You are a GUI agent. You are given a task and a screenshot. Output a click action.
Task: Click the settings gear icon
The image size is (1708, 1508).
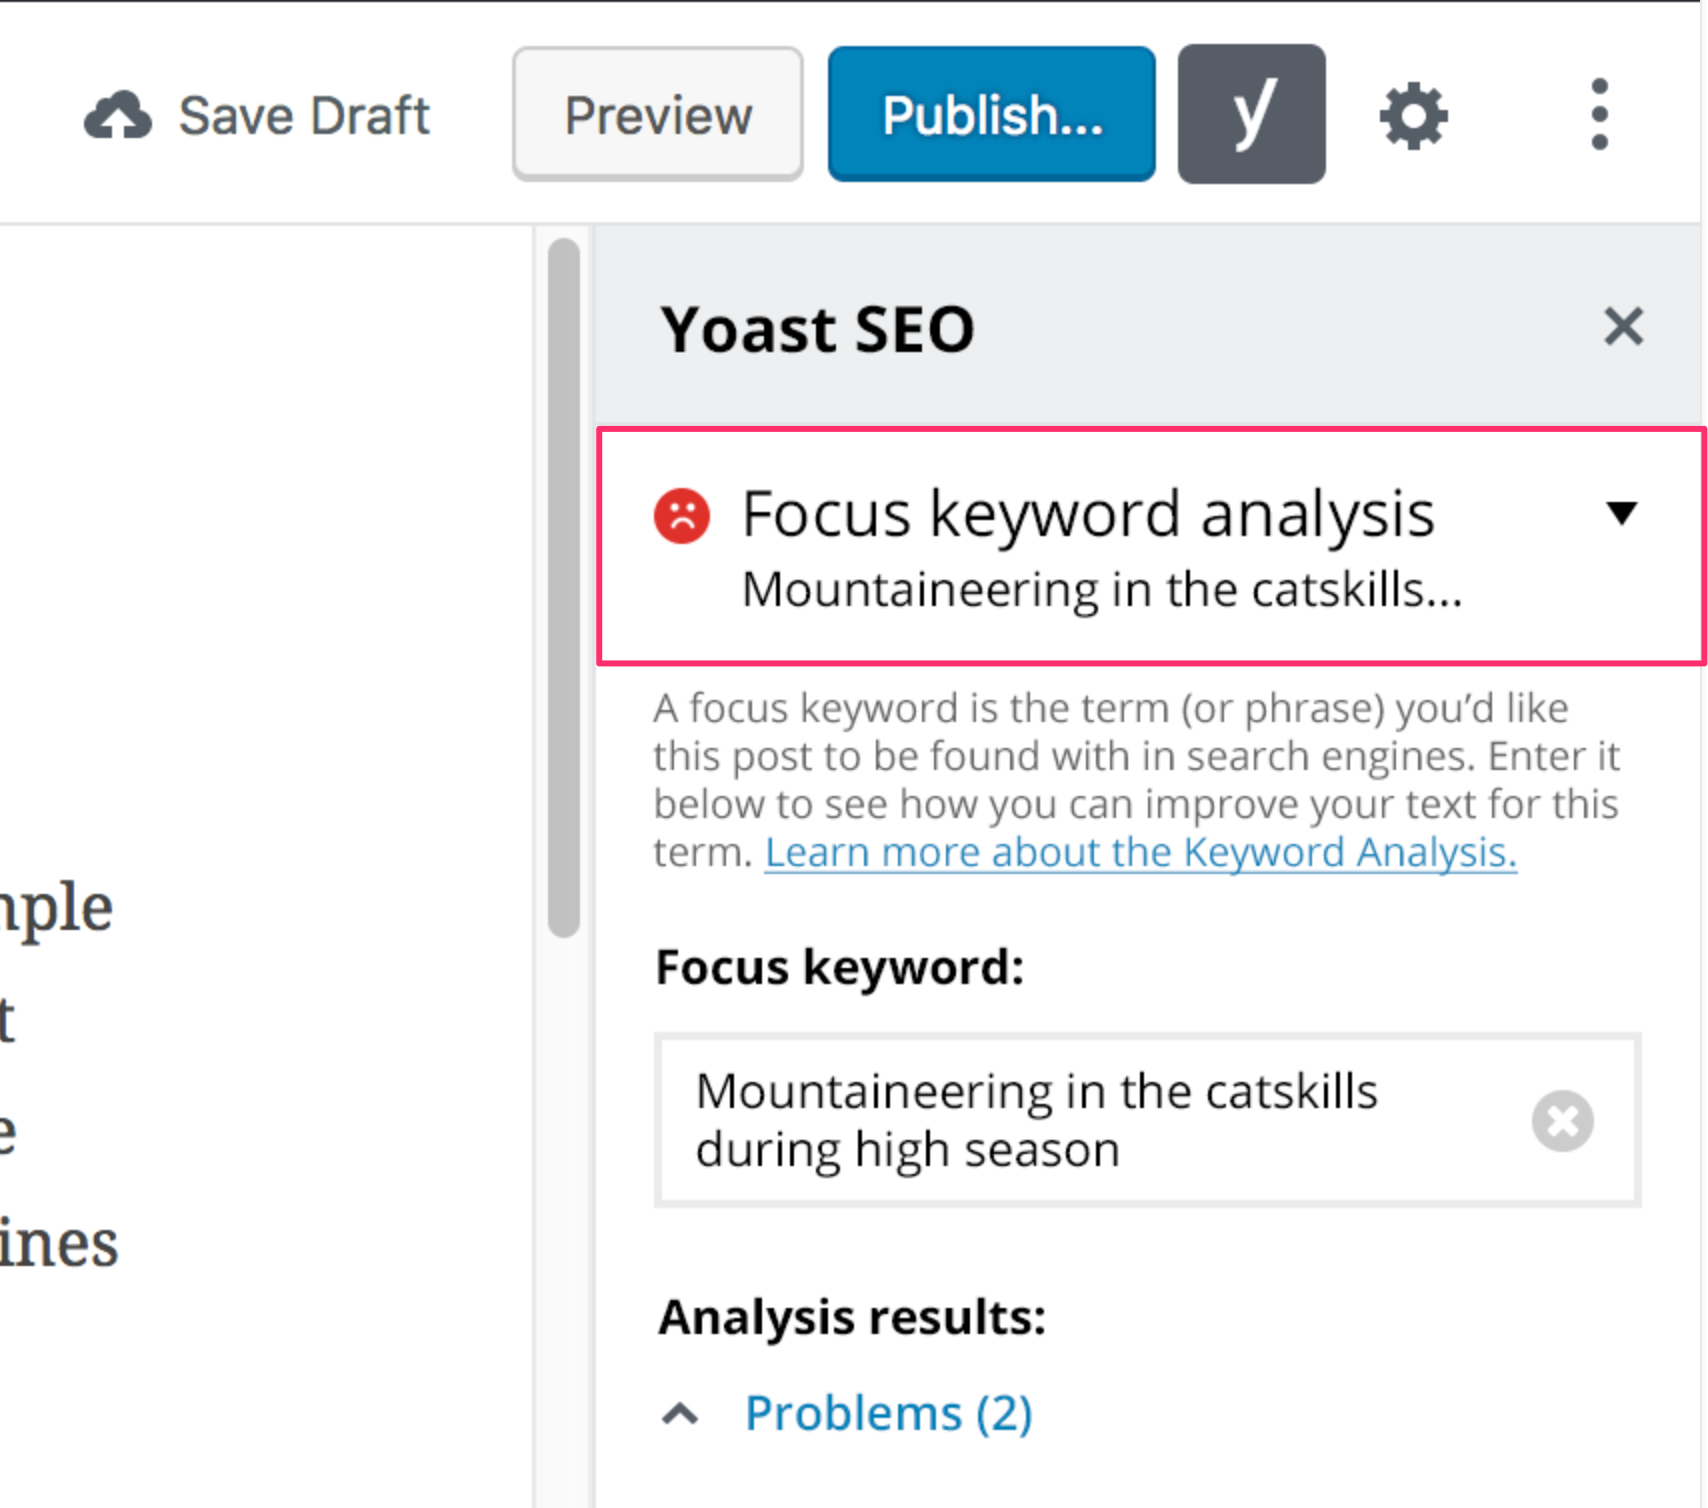[1412, 113]
